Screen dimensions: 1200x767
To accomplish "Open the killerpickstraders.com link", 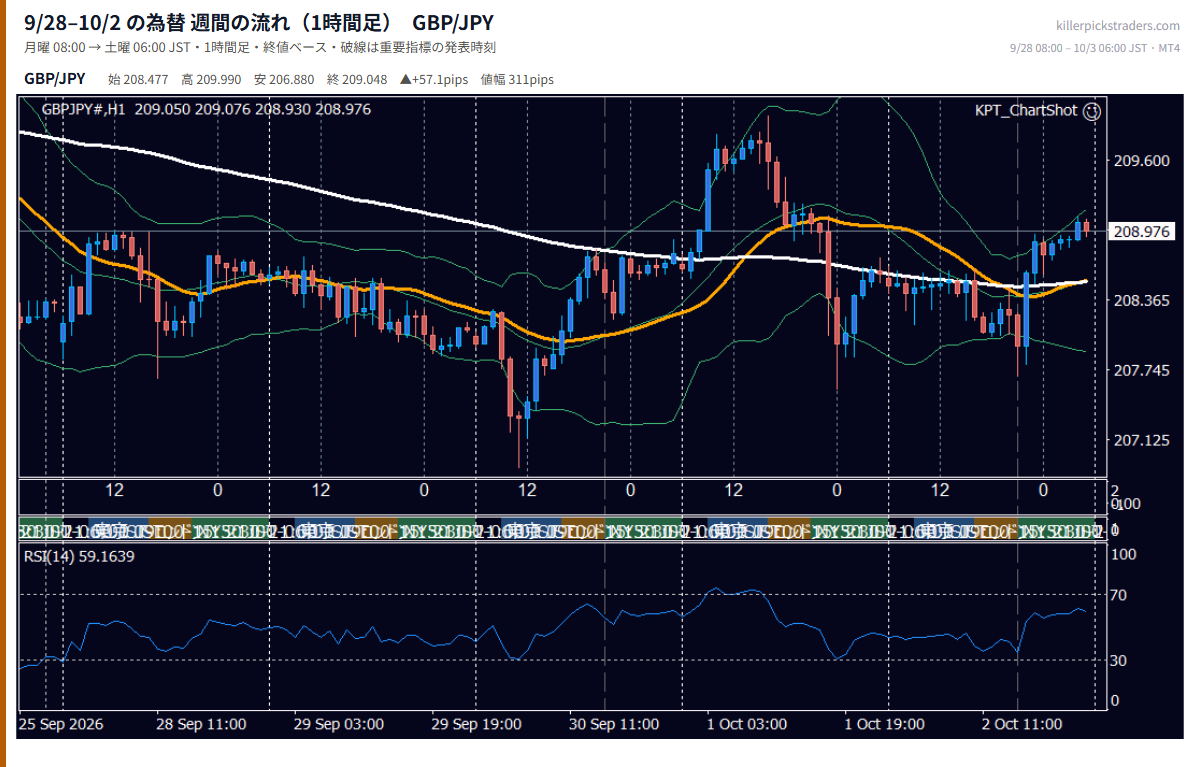I will coord(1118,25).
